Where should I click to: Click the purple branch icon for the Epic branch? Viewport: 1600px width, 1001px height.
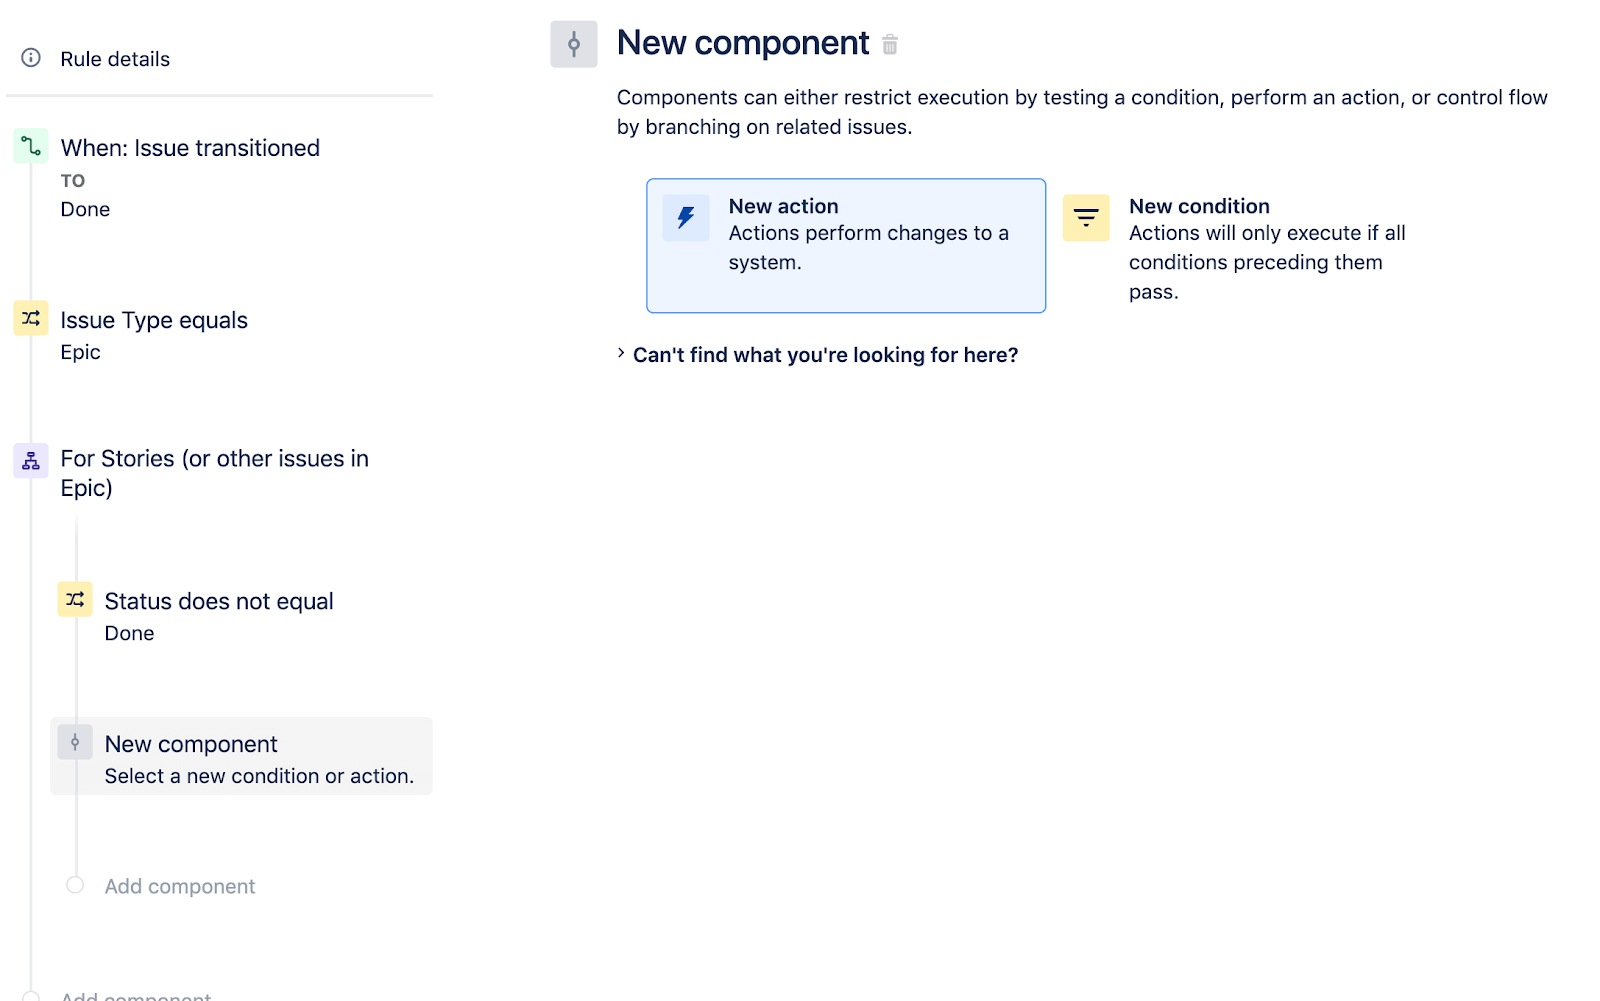(30, 461)
